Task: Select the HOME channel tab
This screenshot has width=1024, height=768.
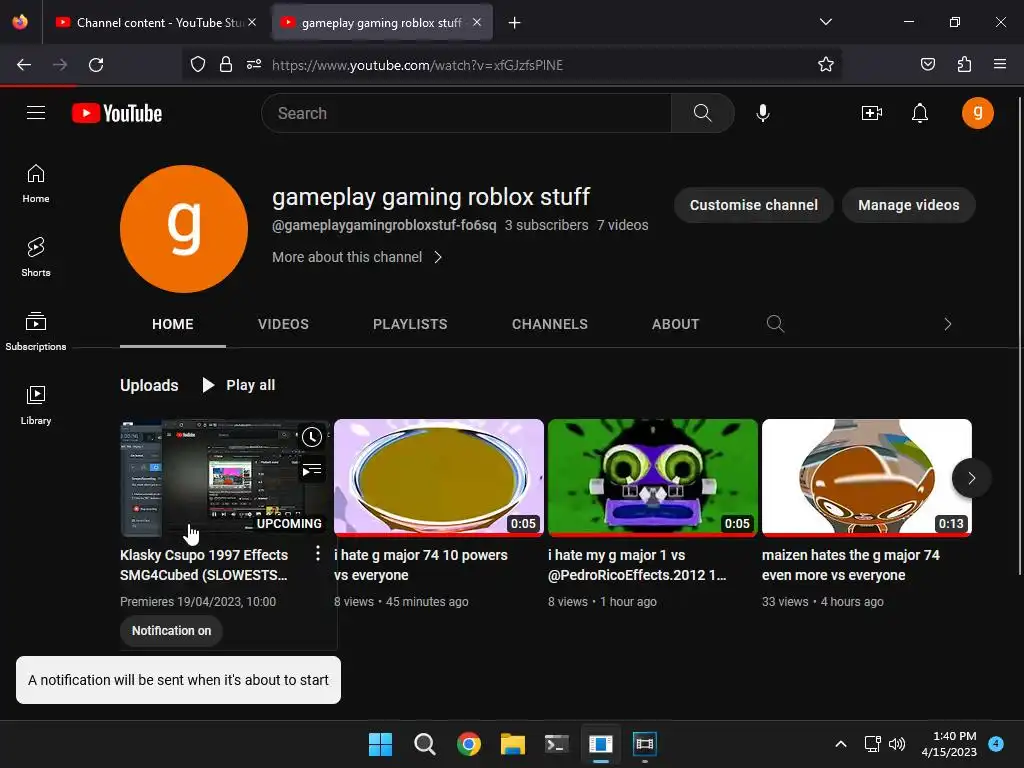Action: coord(172,324)
